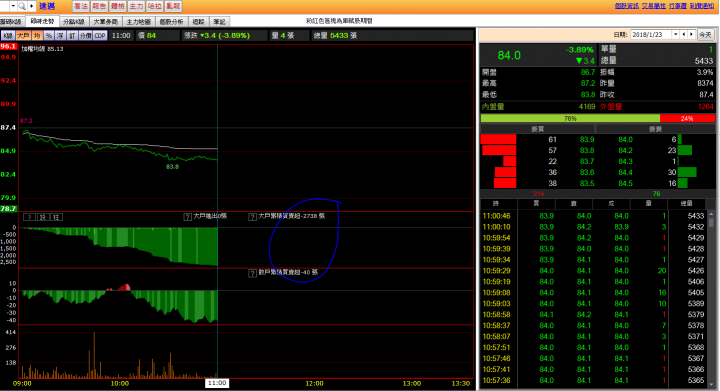
Task: Select the 即時走勢 tab
Action: point(42,21)
